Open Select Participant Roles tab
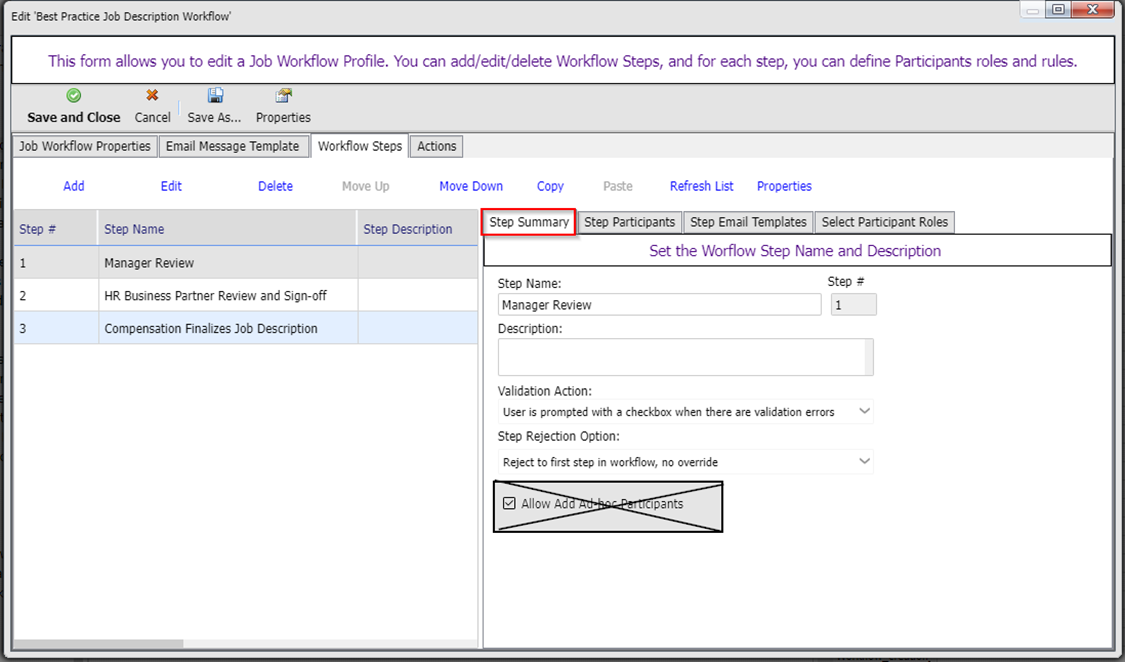The image size is (1125, 662). [884, 222]
